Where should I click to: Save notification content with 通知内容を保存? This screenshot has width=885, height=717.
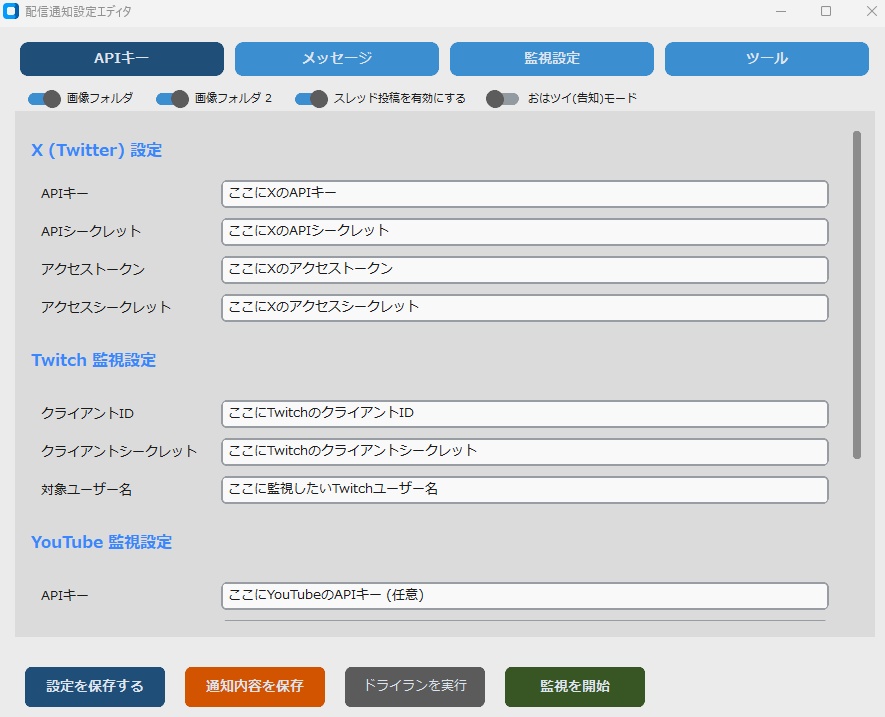pyautogui.click(x=254, y=687)
